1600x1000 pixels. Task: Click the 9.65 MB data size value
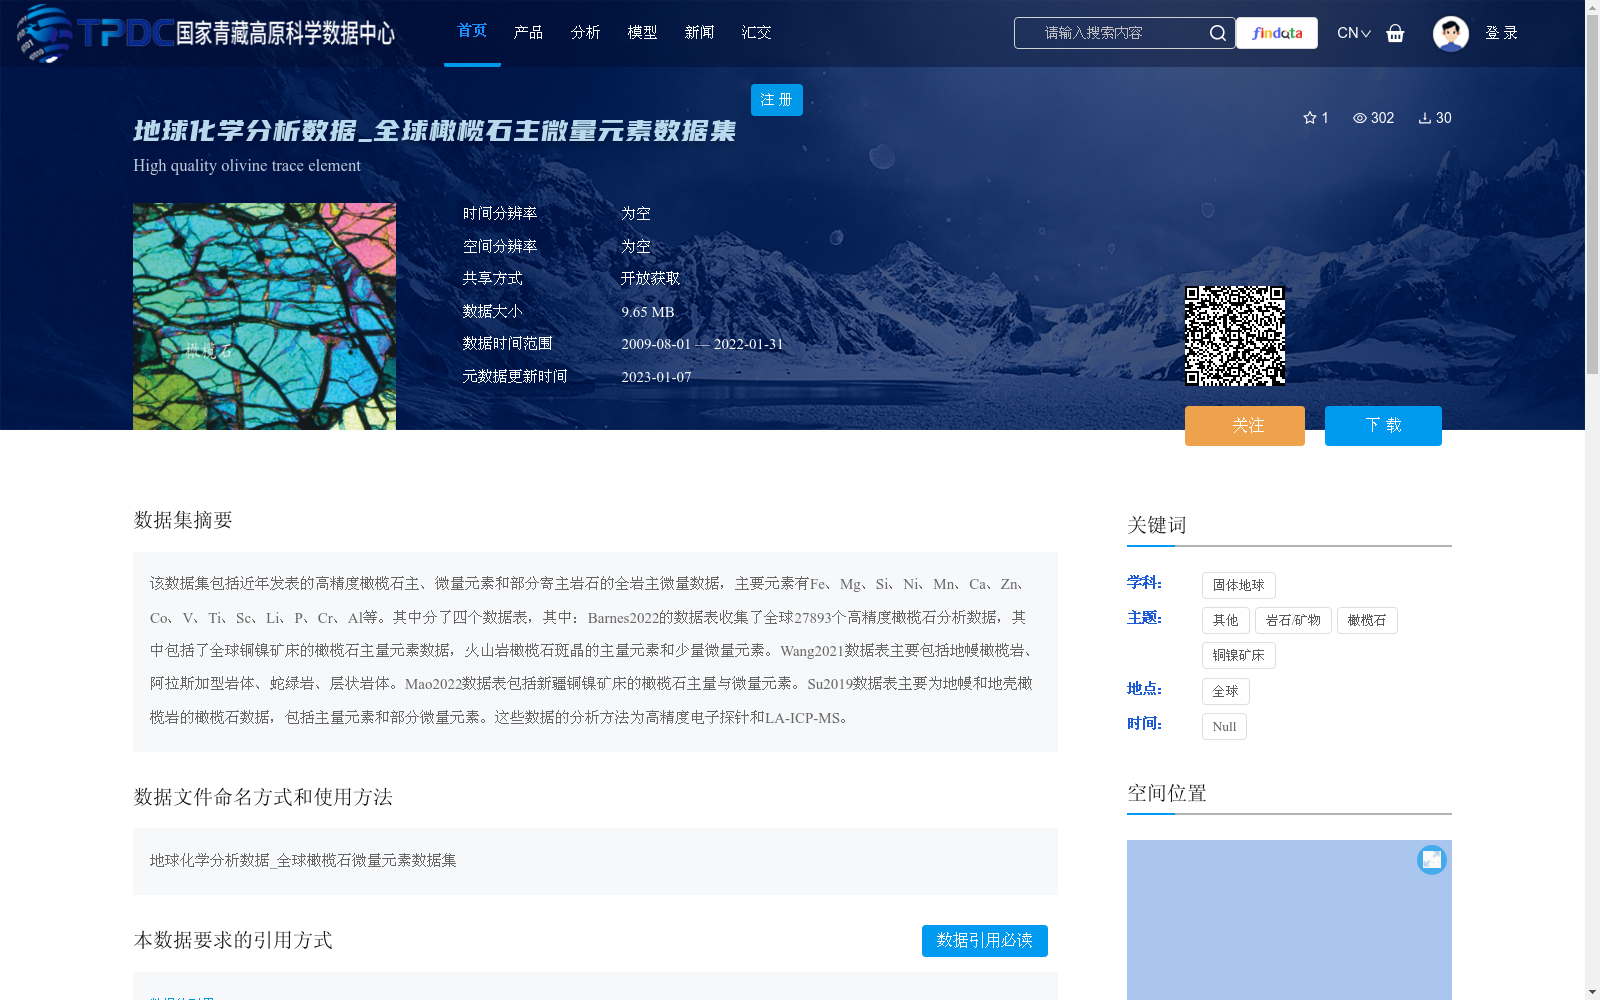click(648, 312)
